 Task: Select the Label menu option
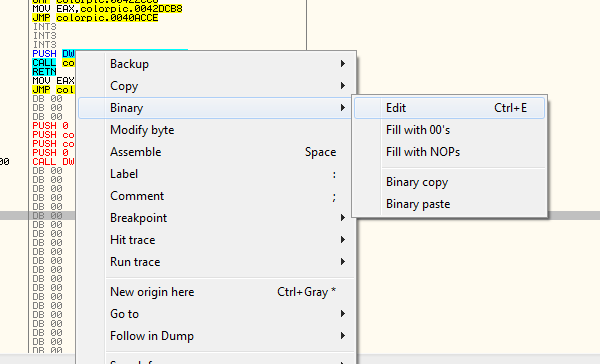pos(216,174)
